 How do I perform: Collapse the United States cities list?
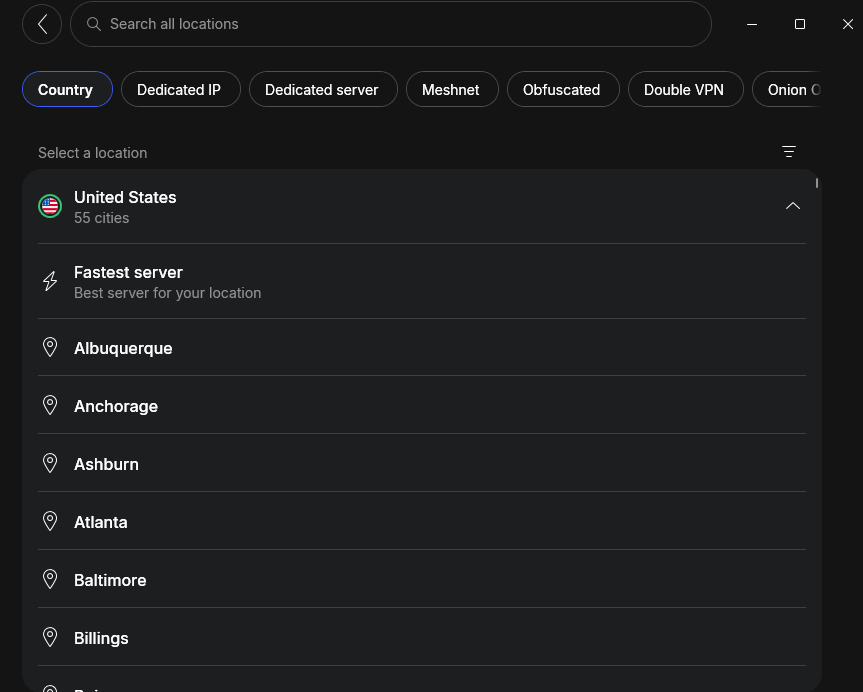coord(793,206)
